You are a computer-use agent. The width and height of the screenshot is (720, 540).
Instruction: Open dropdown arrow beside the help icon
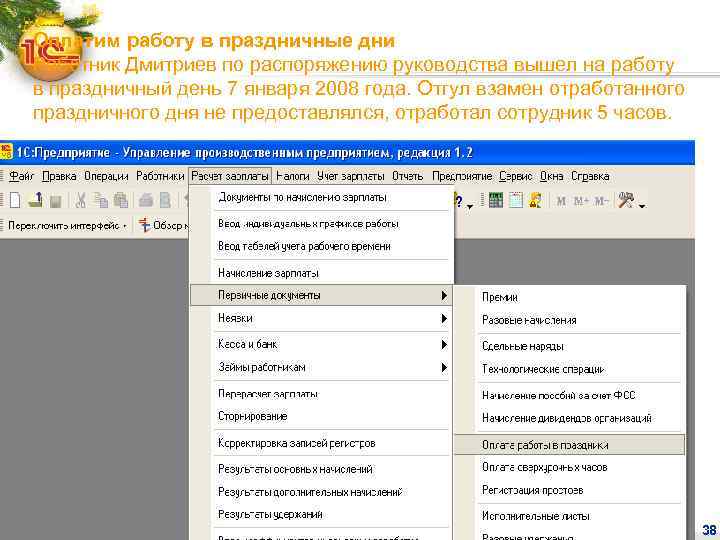point(470,206)
